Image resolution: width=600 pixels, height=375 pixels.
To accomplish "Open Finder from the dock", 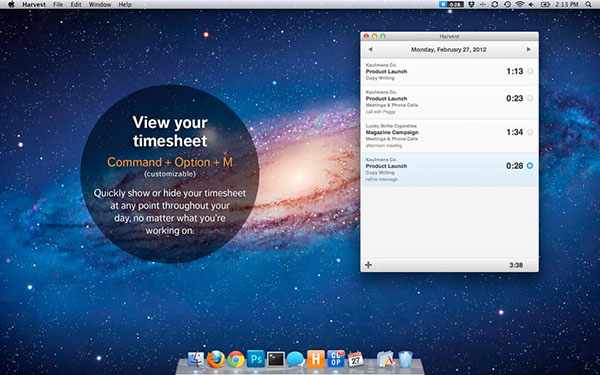I will 196,360.
